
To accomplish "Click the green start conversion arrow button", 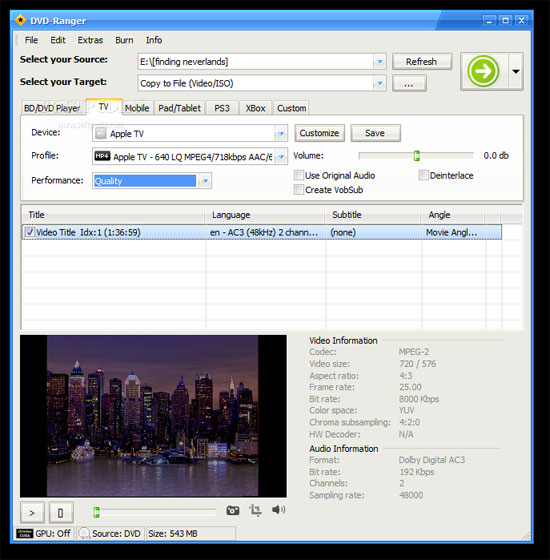I will [484, 71].
